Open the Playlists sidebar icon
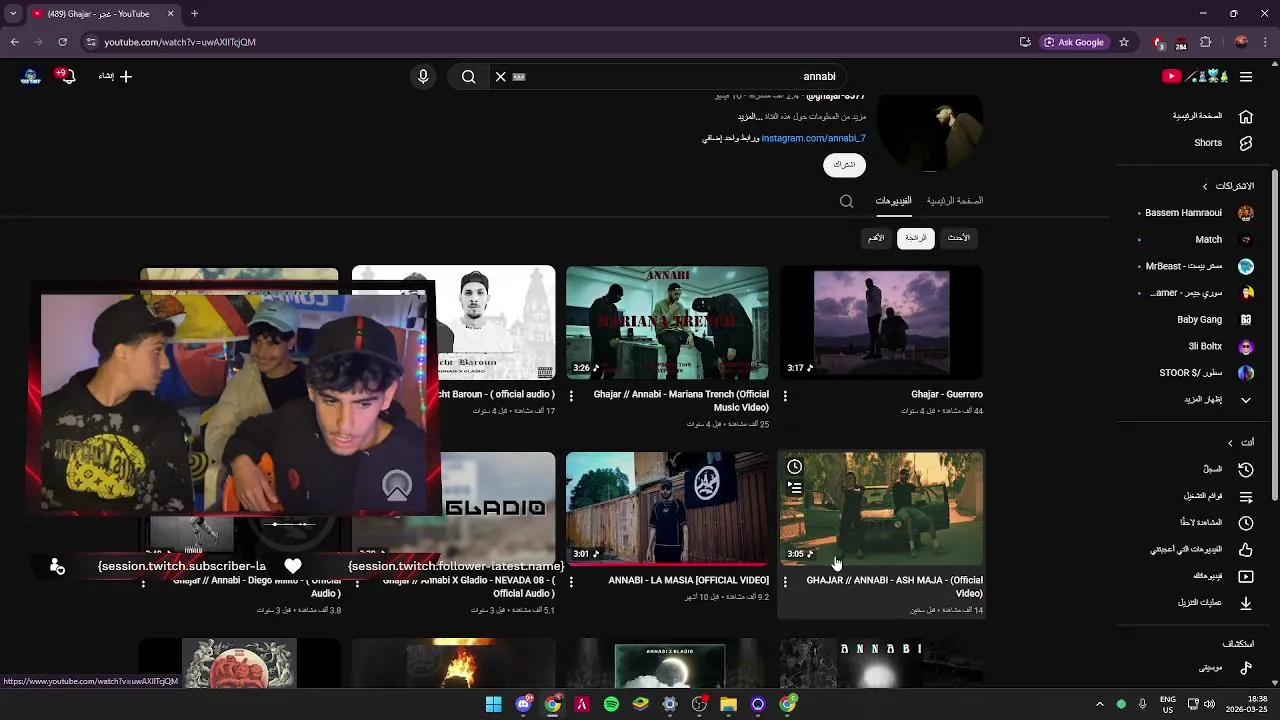The width and height of the screenshot is (1280, 720). [x=1246, y=496]
